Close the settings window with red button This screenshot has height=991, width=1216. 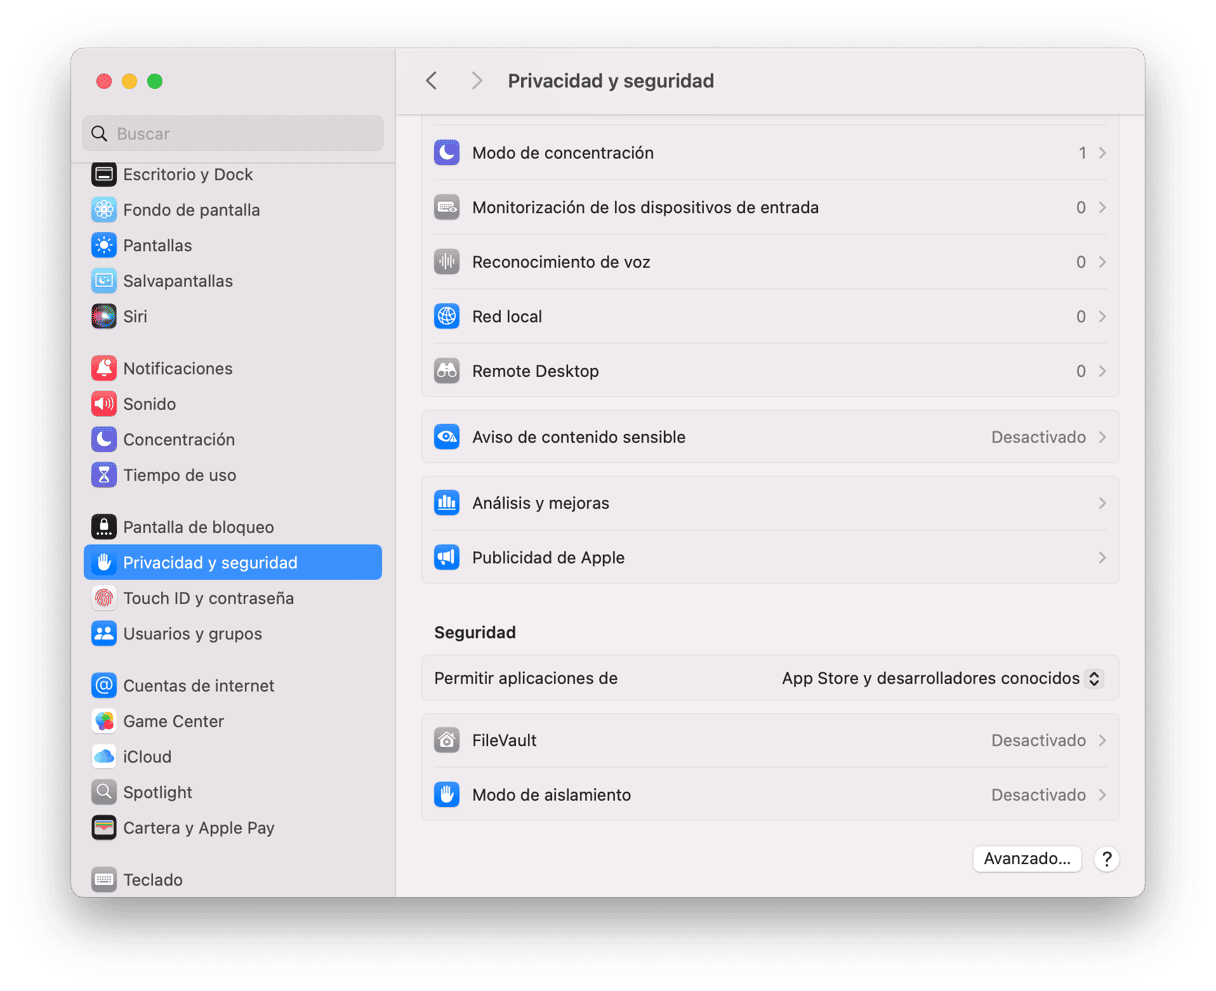[104, 81]
